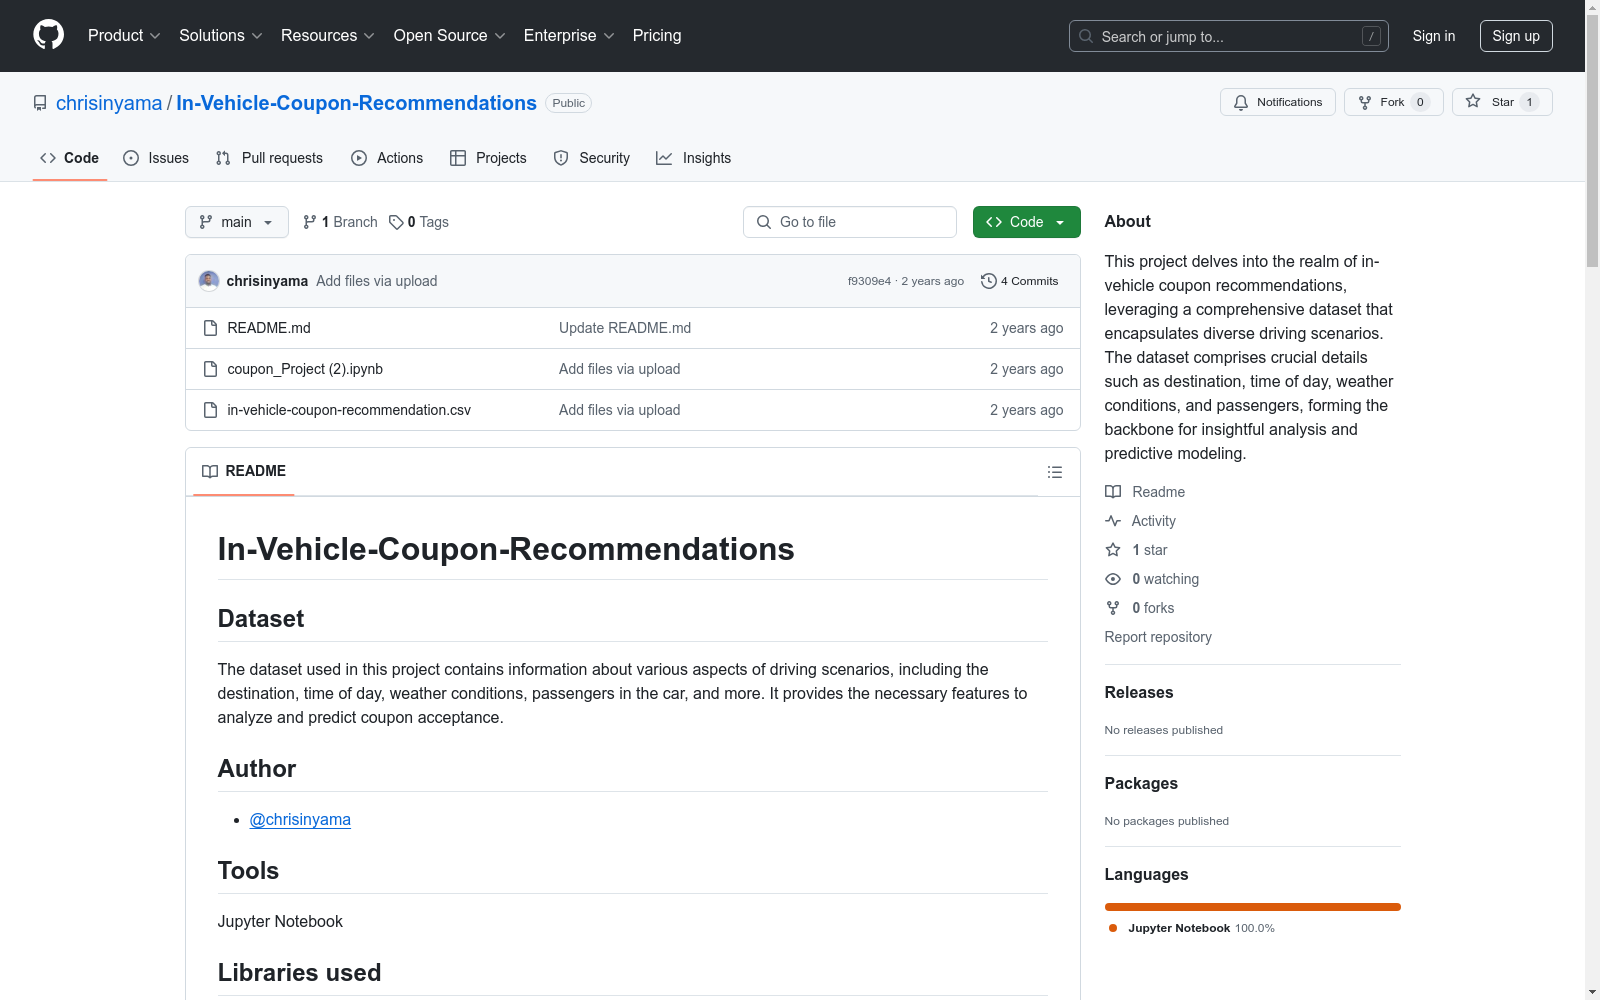The height and width of the screenshot is (1000, 1600).
Task: Open in-vehicle-coupon-recommendation.csv file
Action: (x=349, y=410)
